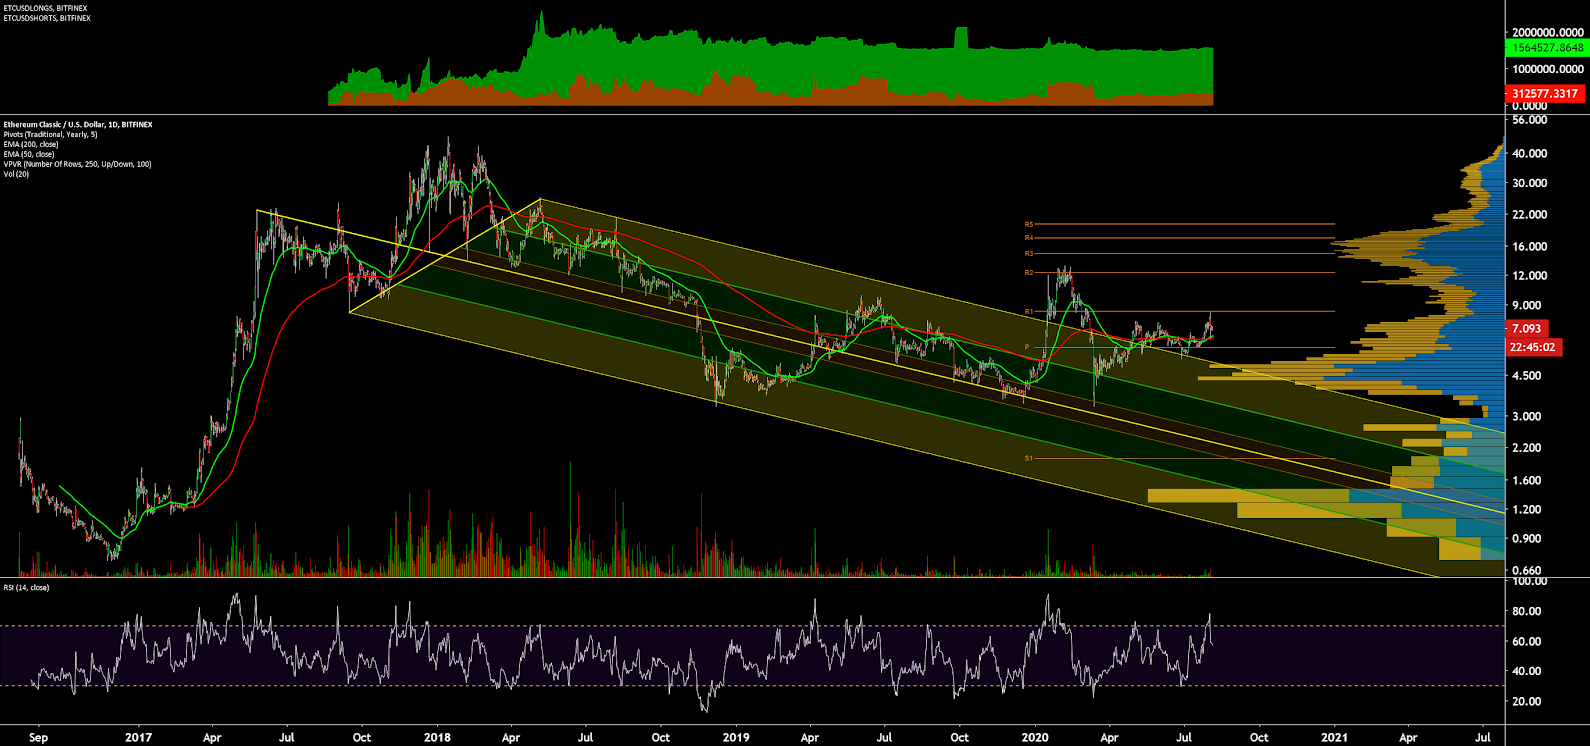This screenshot has width=1590, height=746.
Task: Click the red 312577.3317 shorts value tag
Action: coord(1545,94)
